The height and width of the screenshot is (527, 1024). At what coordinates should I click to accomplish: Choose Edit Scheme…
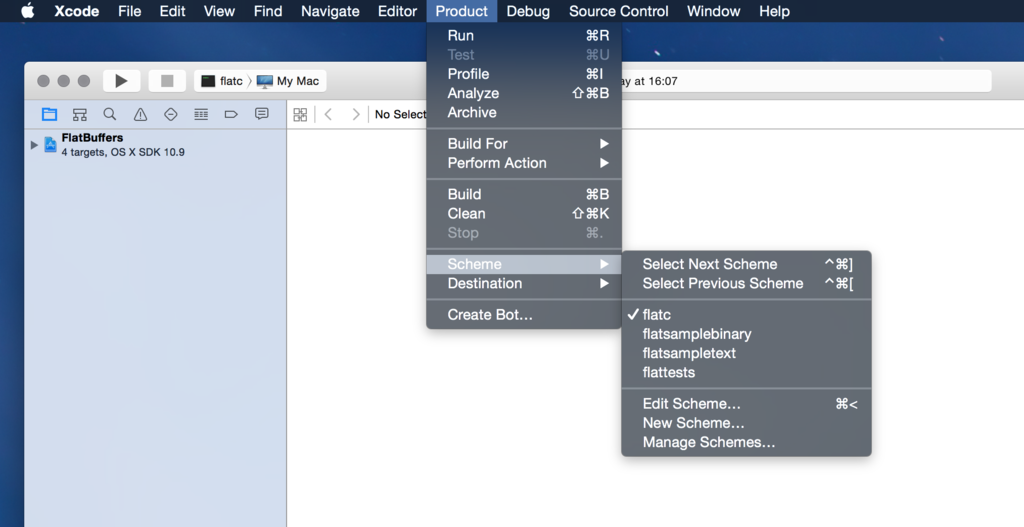point(746,404)
